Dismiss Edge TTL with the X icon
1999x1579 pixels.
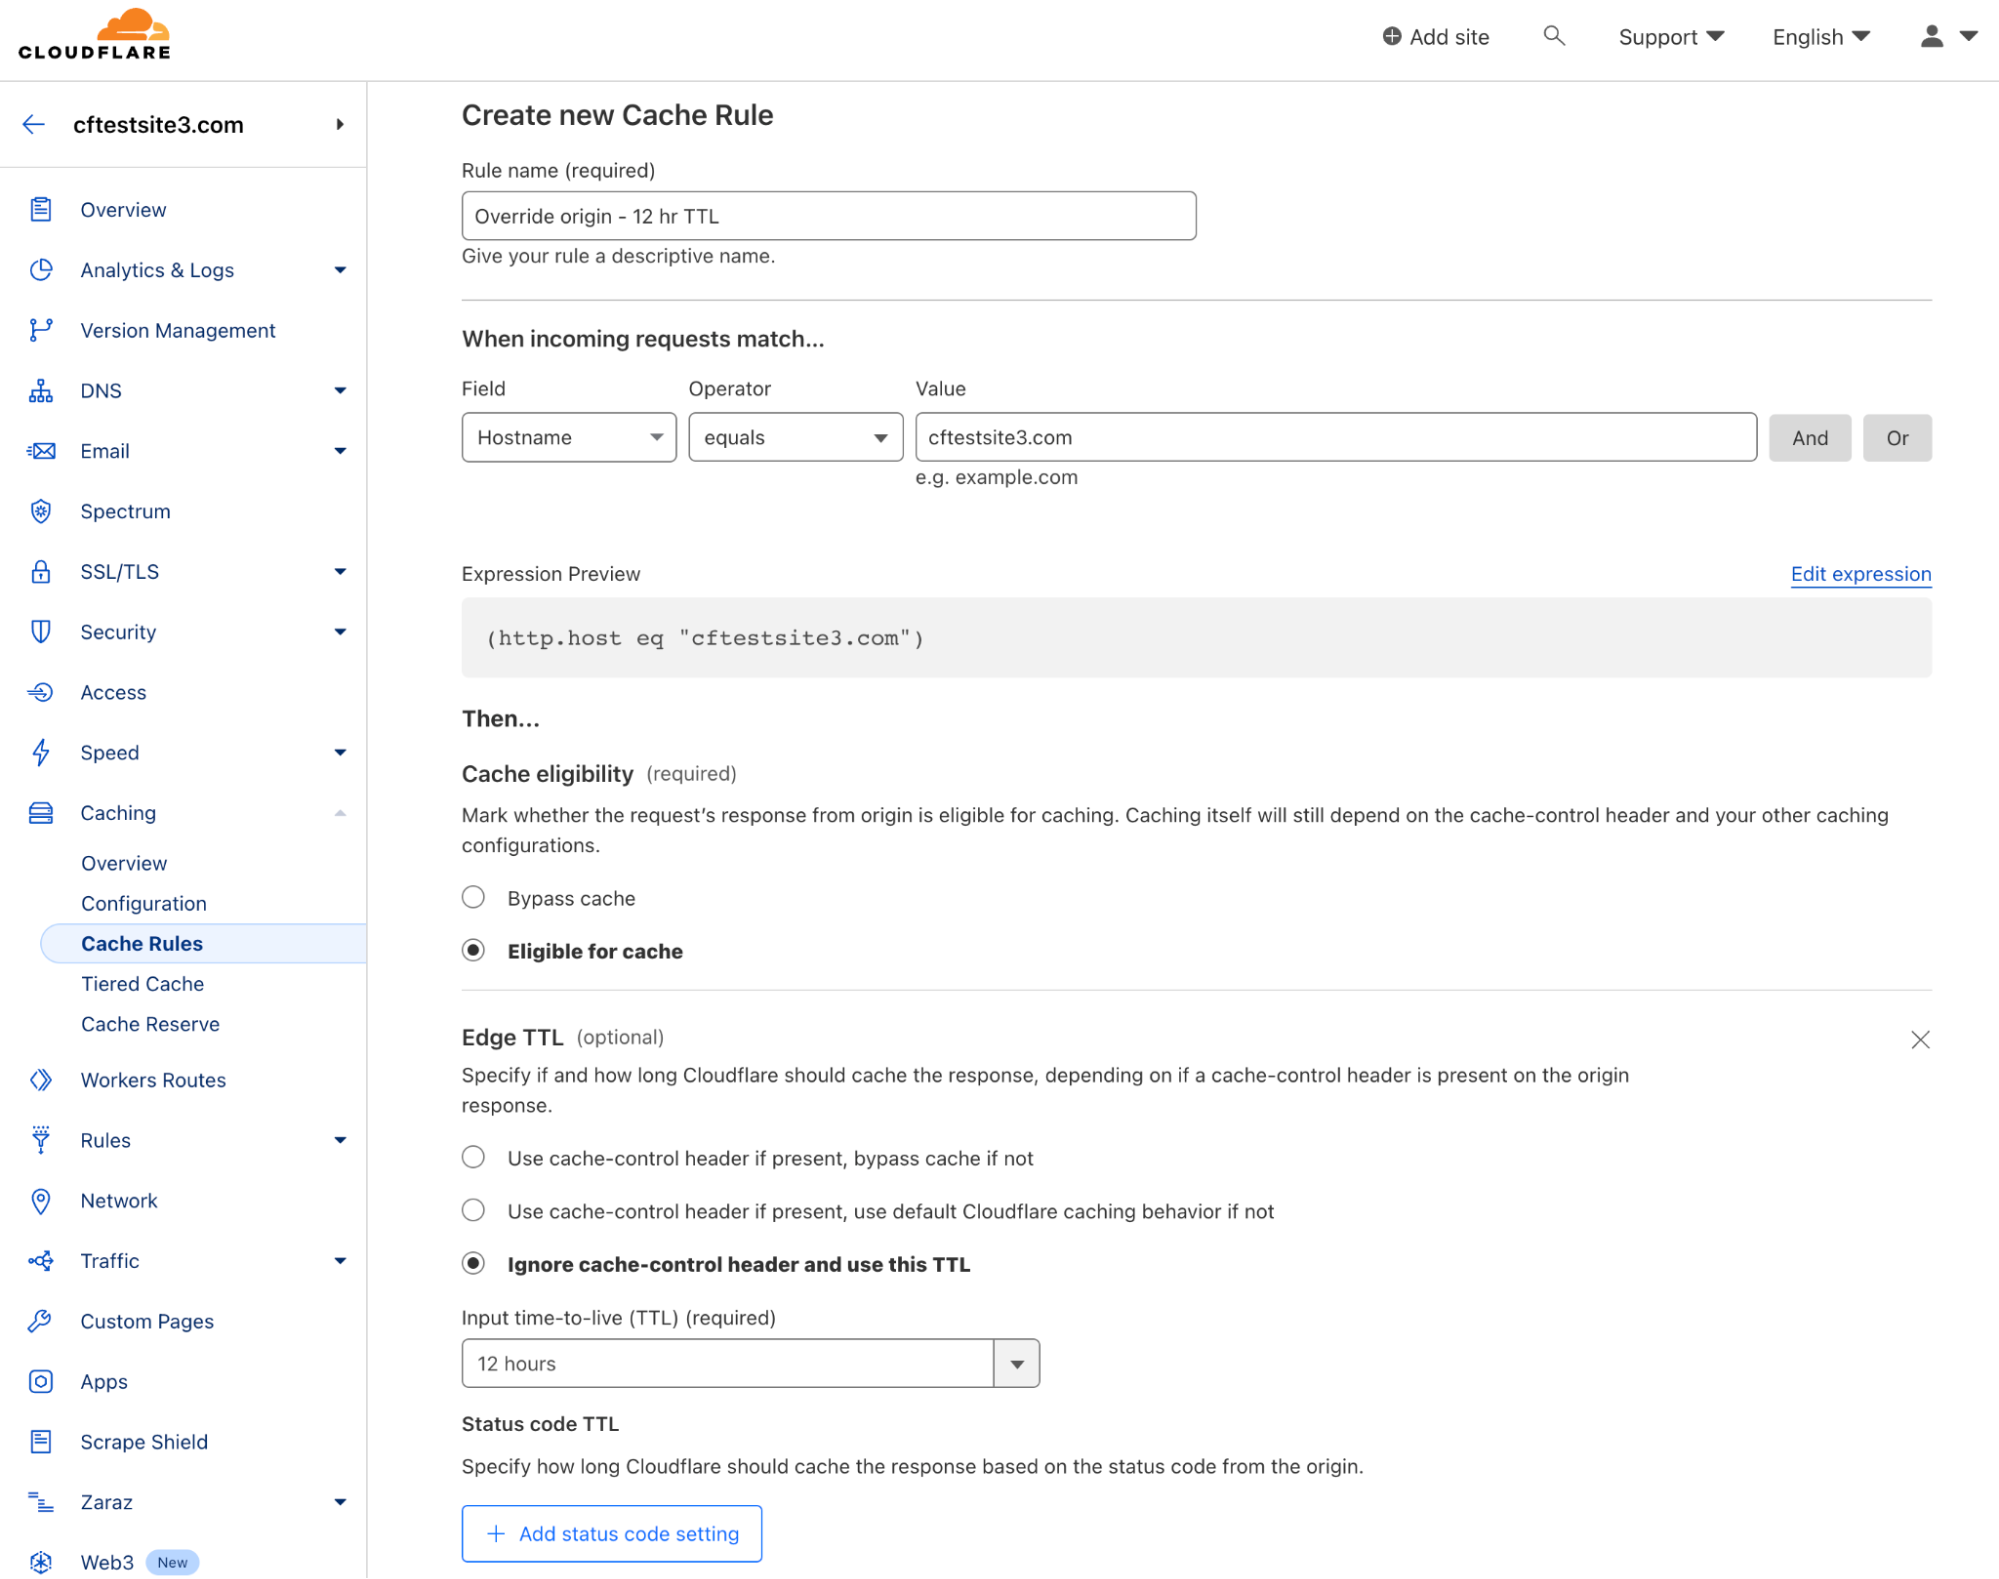1920,1039
